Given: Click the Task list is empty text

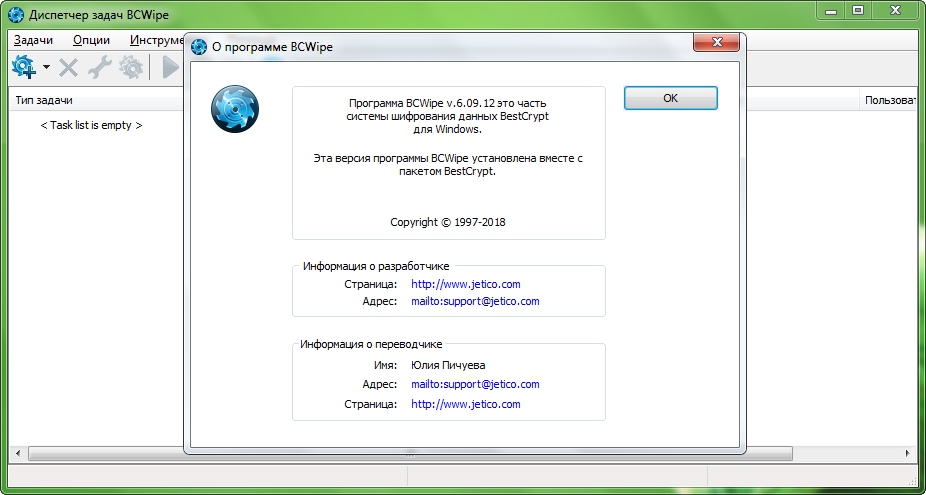Looking at the screenshot, I should pos(91,126).
